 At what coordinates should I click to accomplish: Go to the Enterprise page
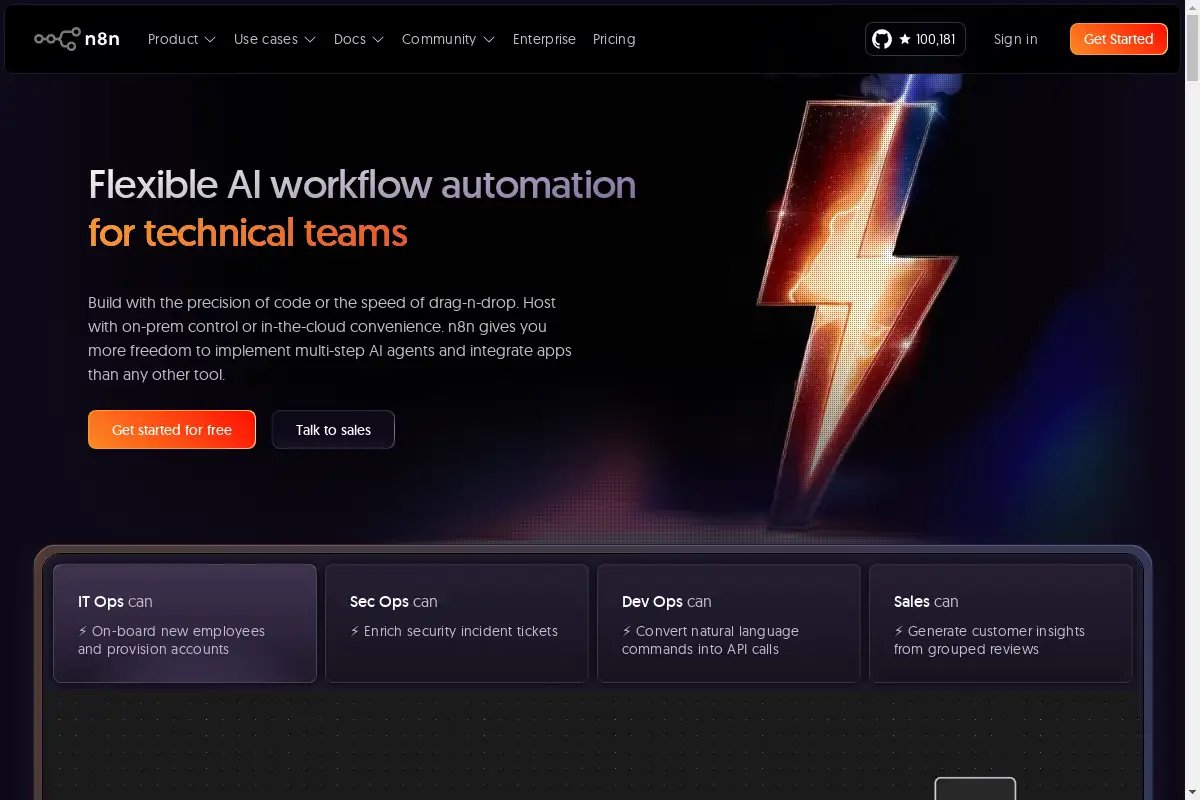544,39
